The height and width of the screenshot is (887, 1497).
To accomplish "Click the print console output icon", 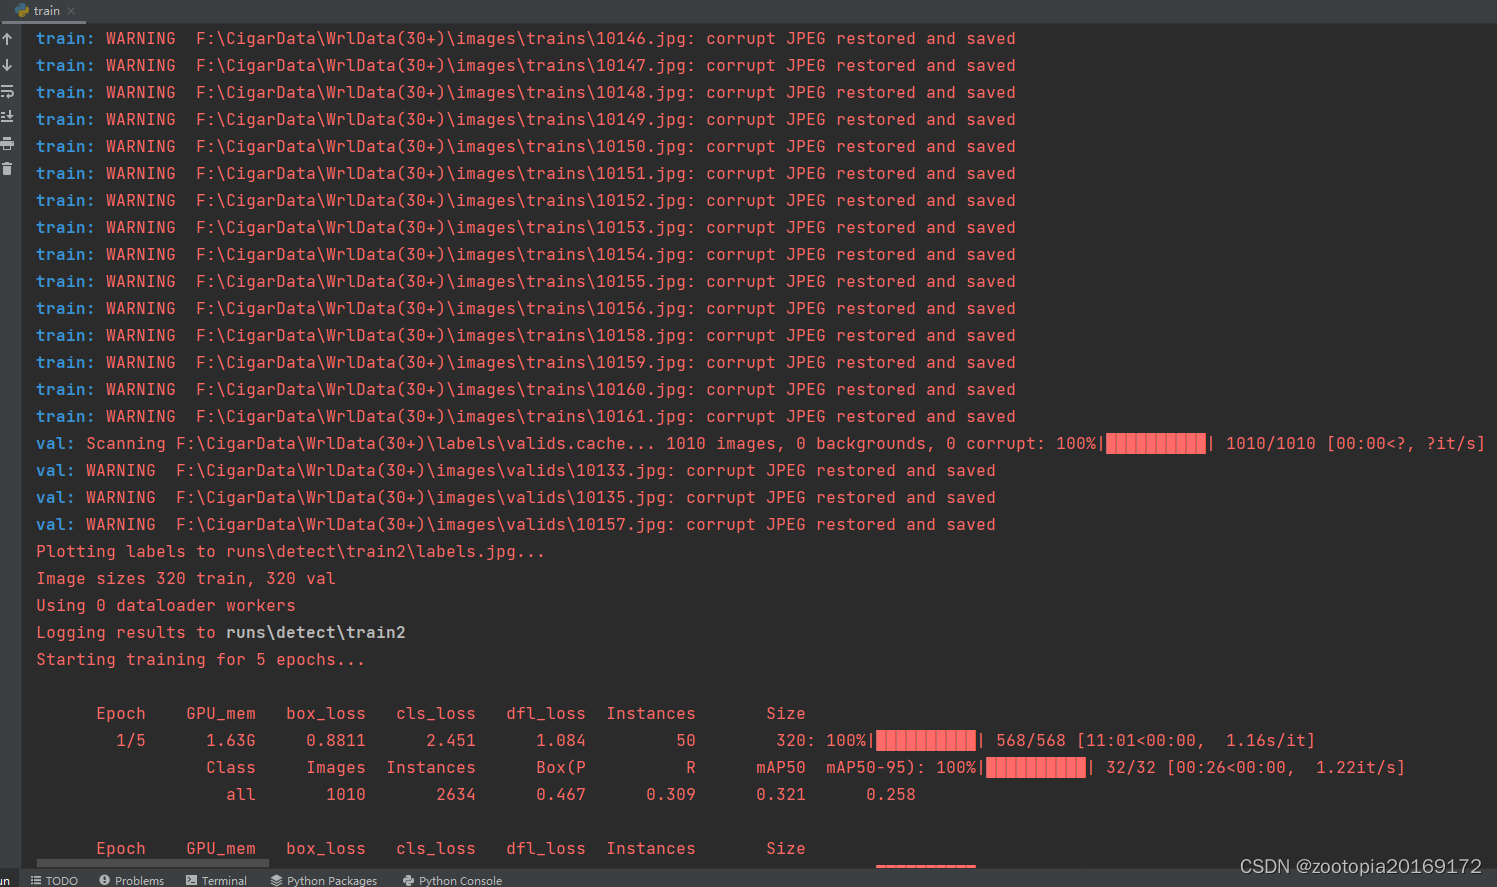I will coord(7,143).
